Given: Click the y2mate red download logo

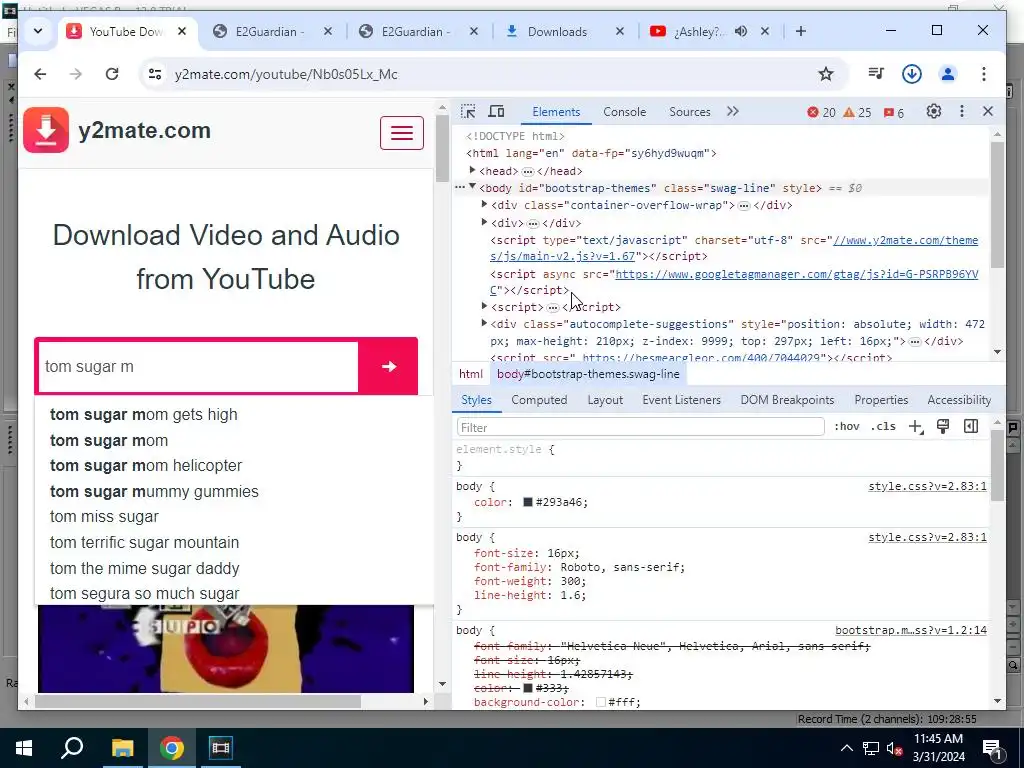Looking at the screenshot, I should pyautogui.click(x=46, y=130).
